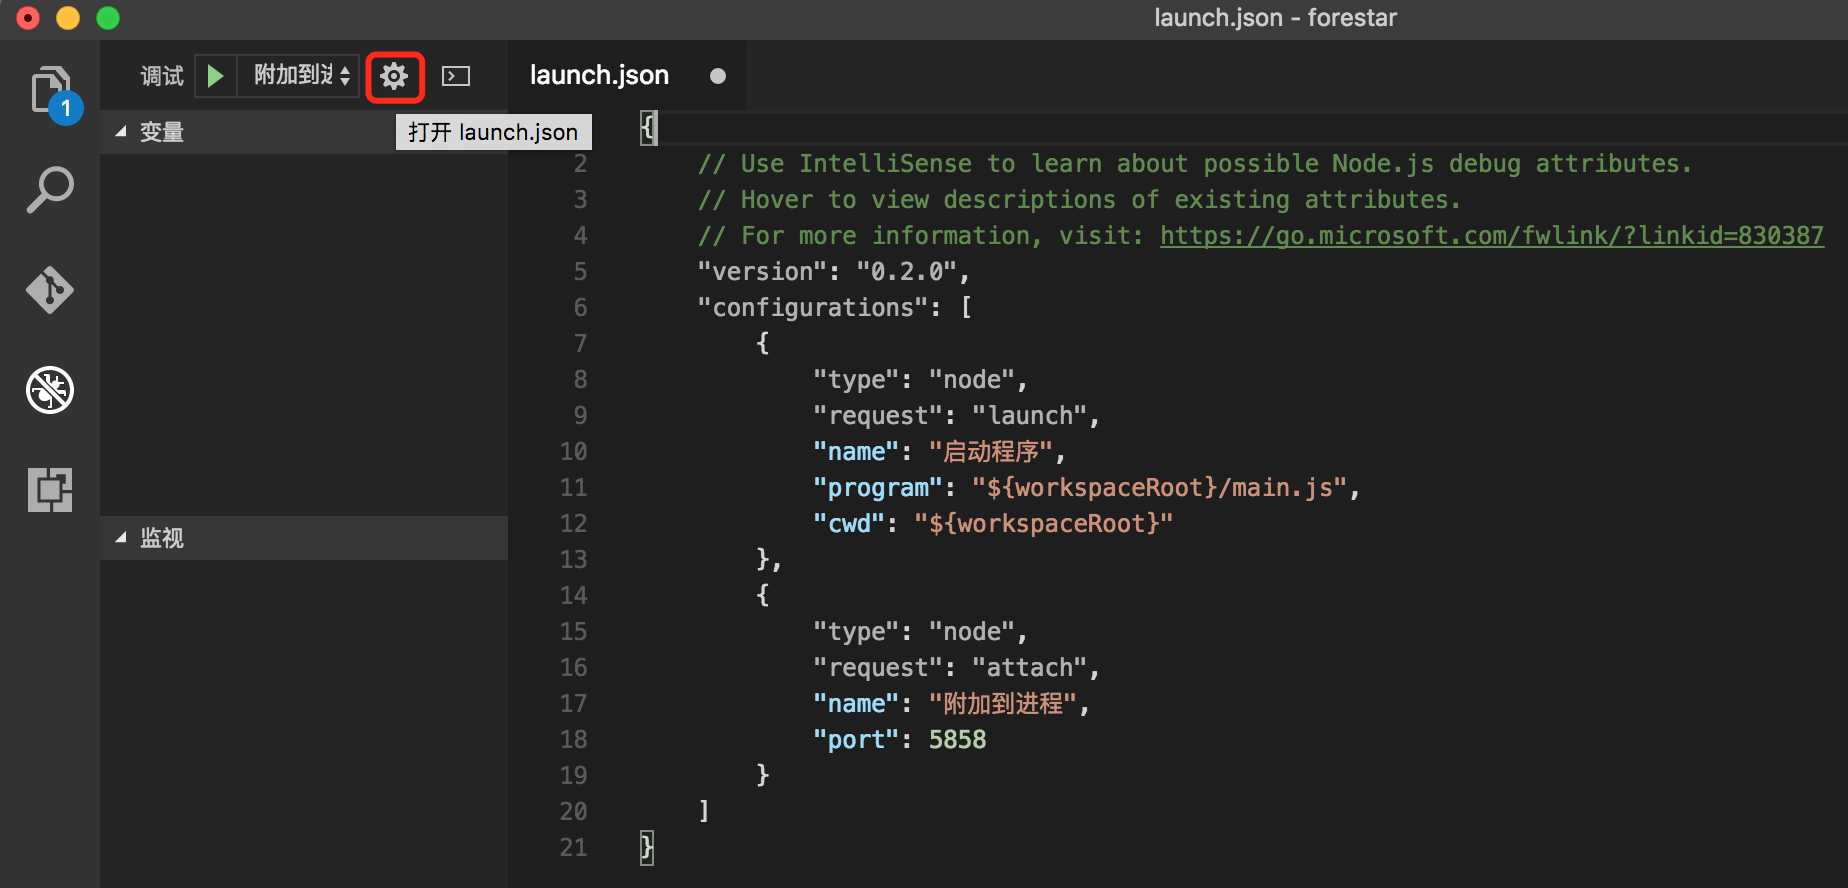Image resolution: width=1848 pixels, height=888 pixels.
Task: Open the Search view in sidebar
Action: 50,190
